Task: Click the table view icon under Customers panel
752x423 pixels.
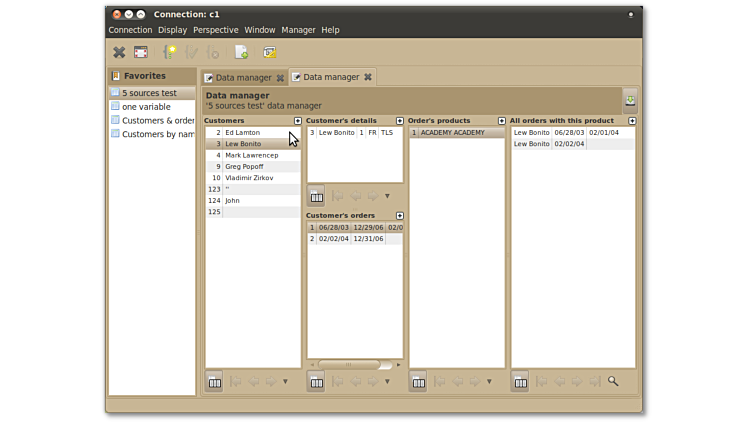Action: click(214, 381)
